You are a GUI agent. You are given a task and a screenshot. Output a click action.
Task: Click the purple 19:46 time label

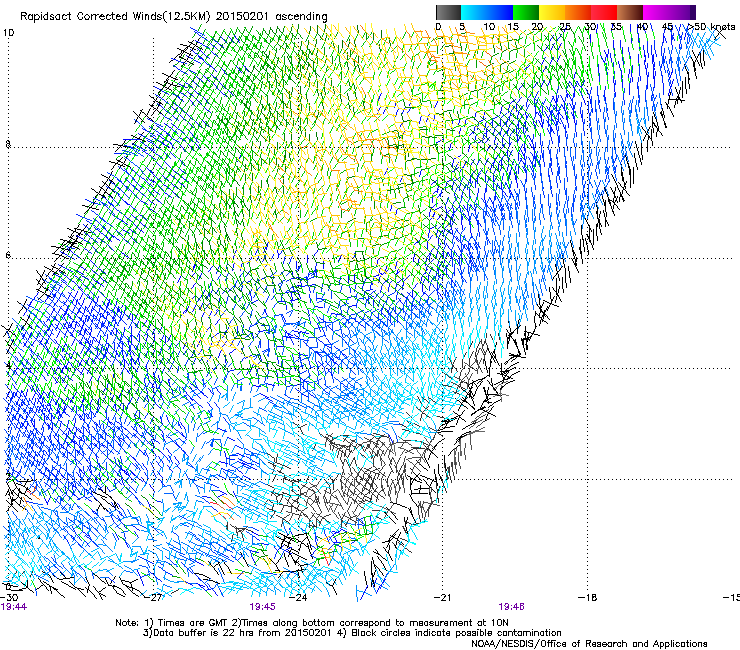point(512,607)
